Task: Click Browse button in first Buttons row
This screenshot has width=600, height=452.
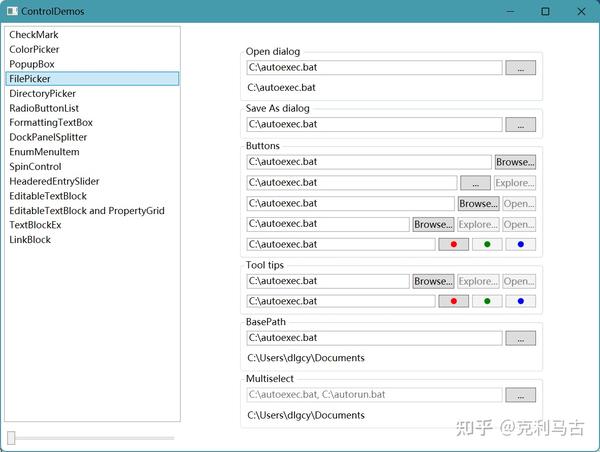Action: [515, 162]
